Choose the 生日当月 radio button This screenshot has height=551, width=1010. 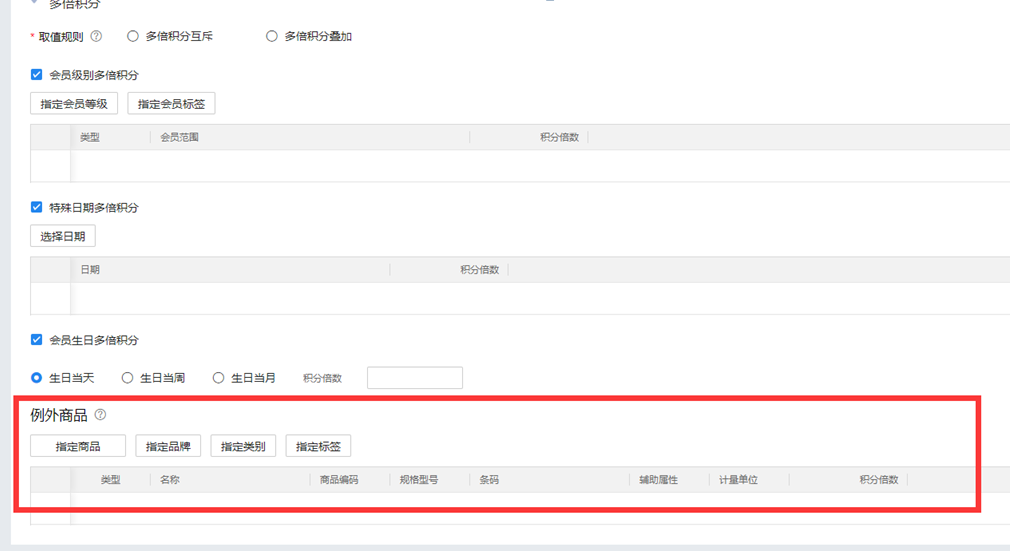(219, 378)
